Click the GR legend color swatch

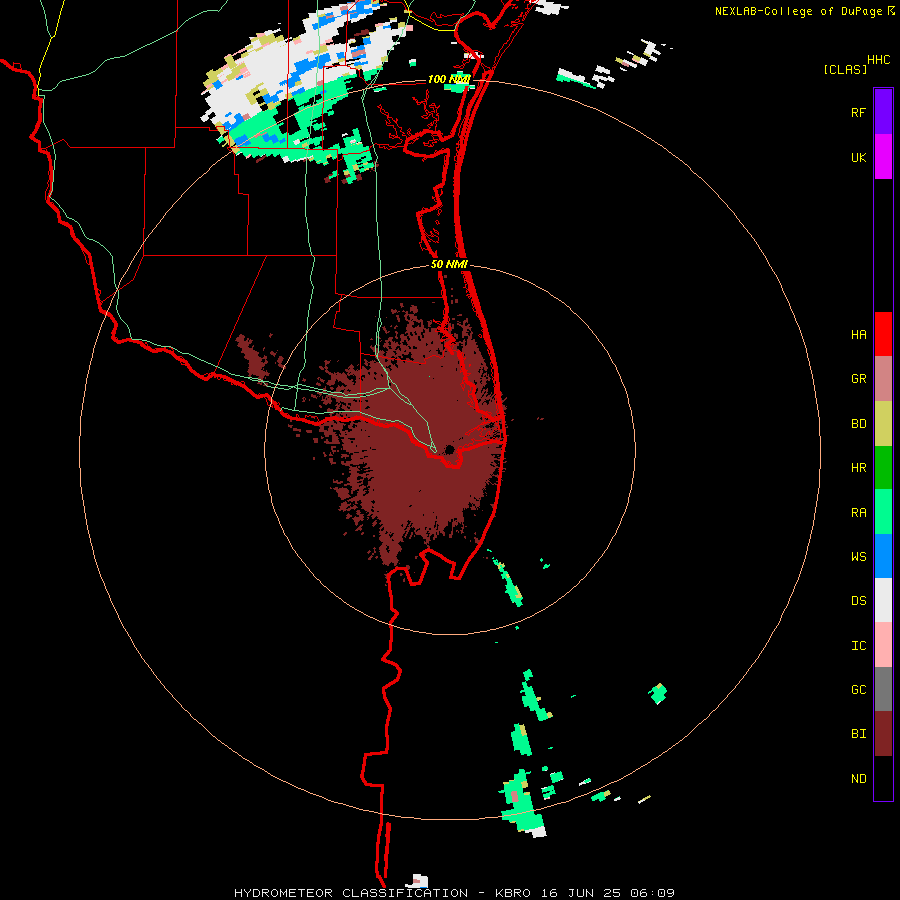click(883, 379)
